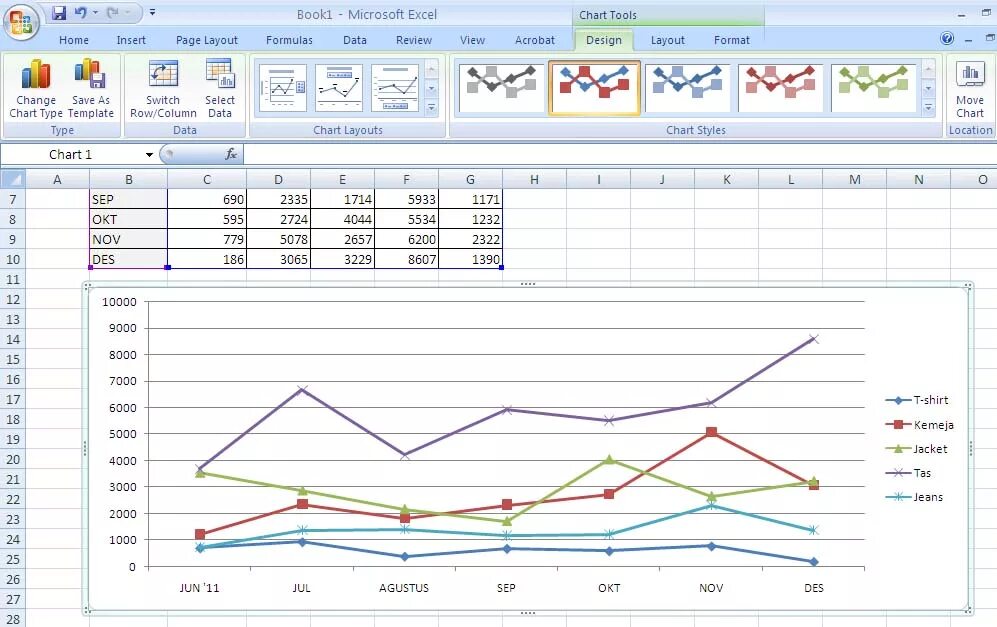
Task: Apply the second chart layout thumbnail
Action: point(339,88)
